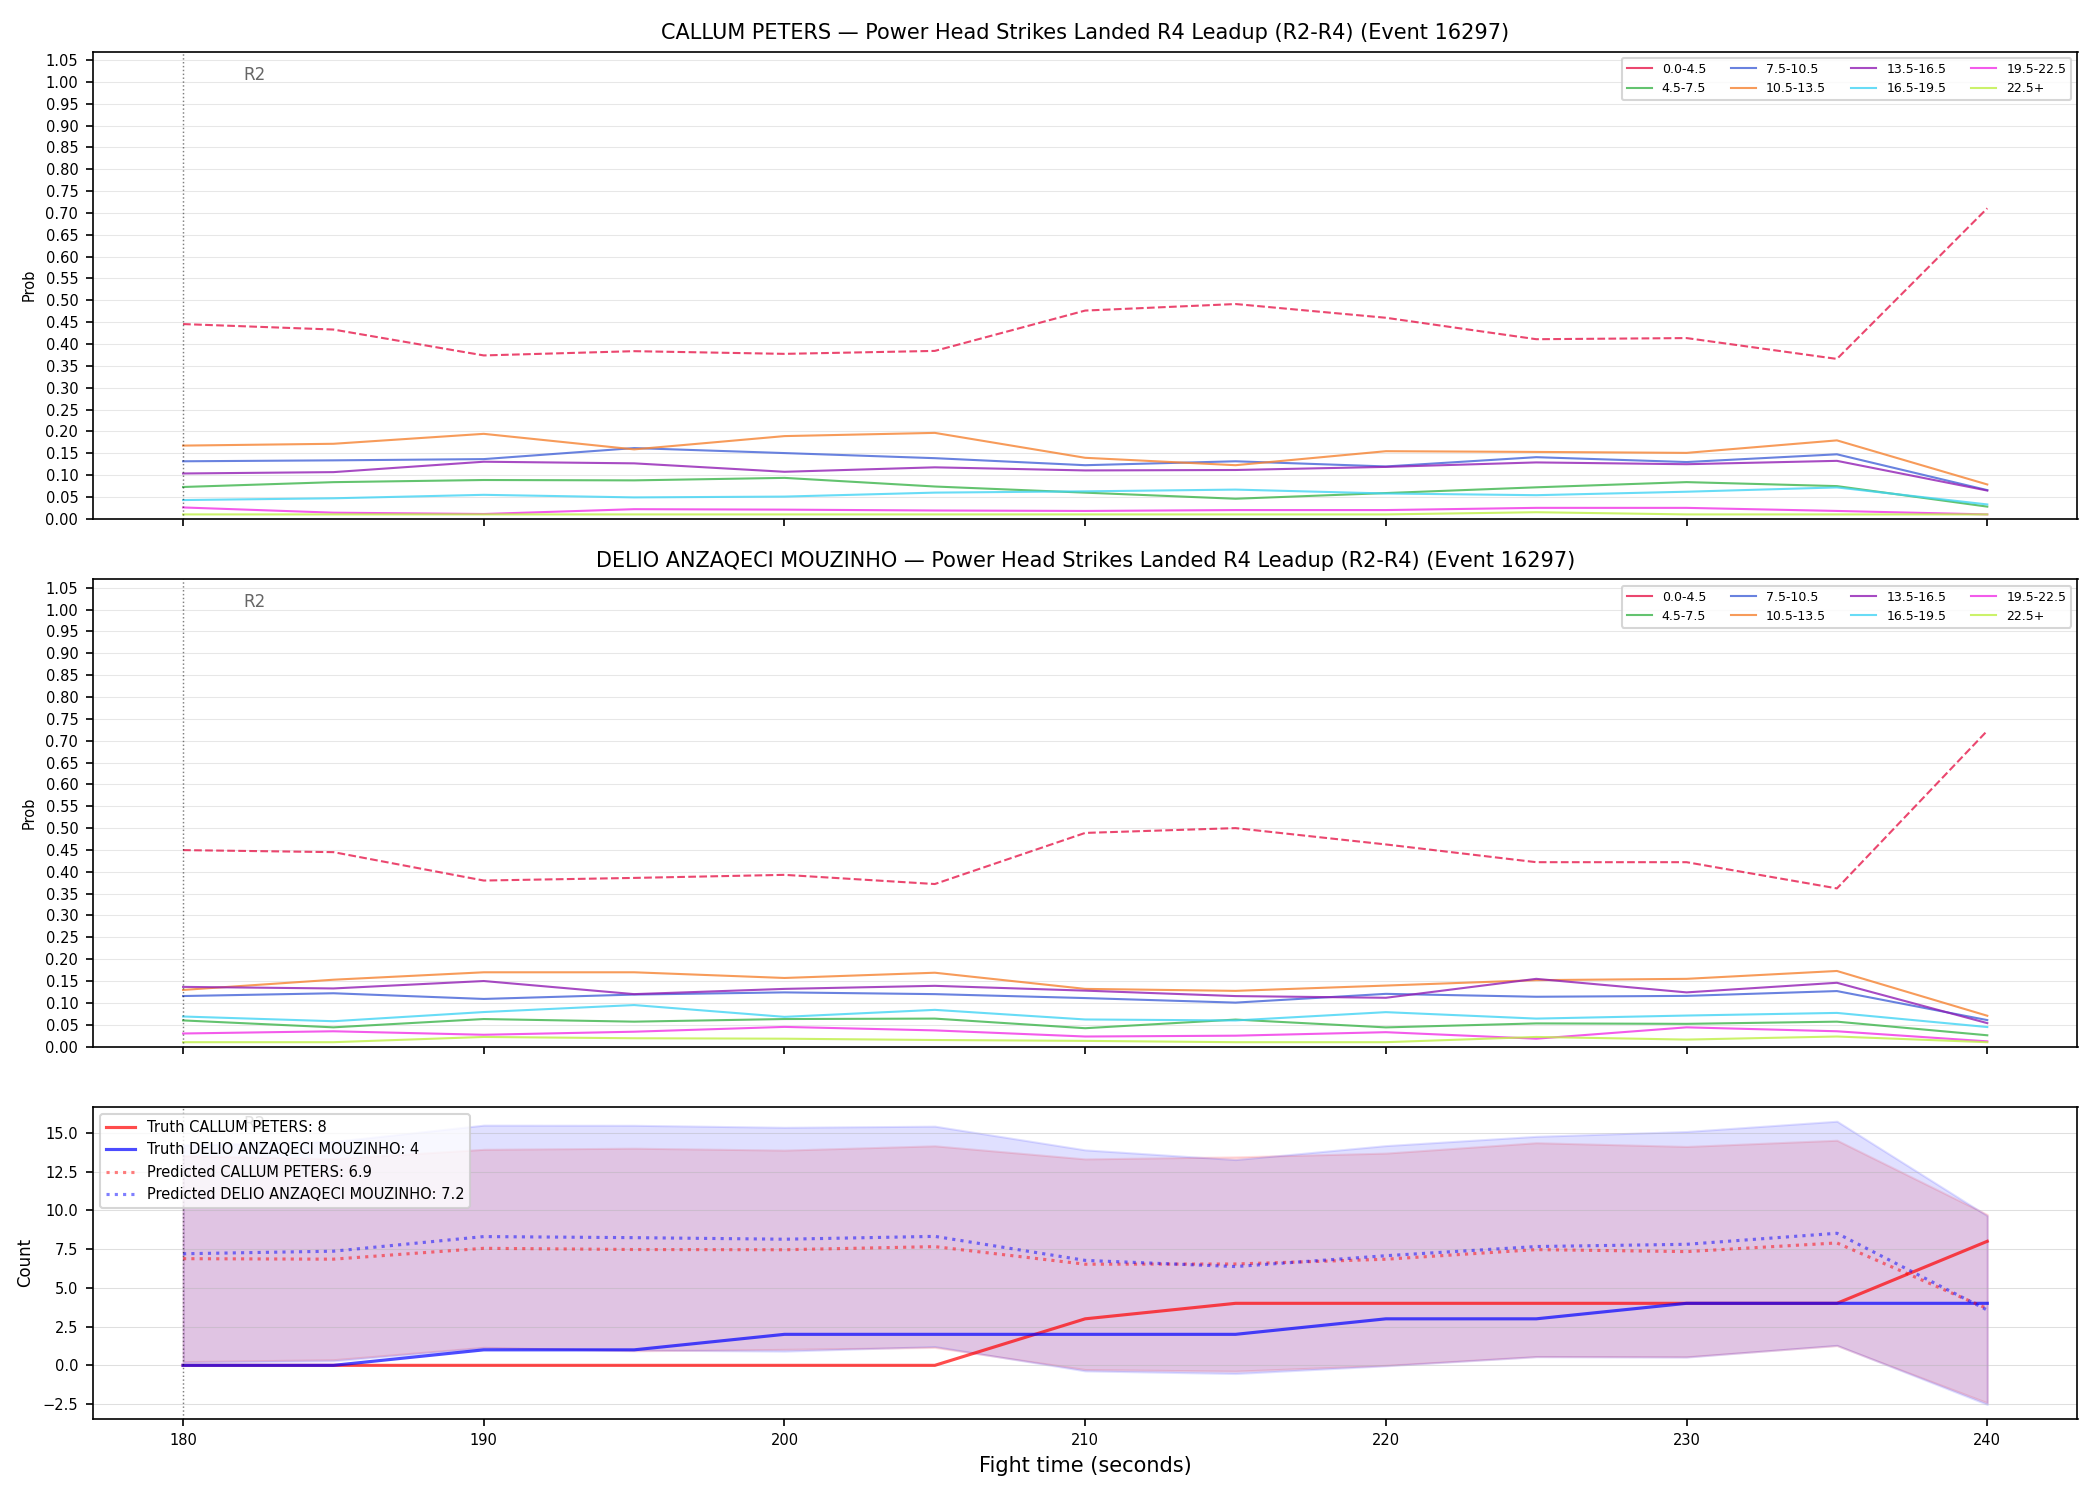Click the 22.5+ legend entry in top chart
The height and width of the screenshot is (1500, 2100).
(2008, 88)
